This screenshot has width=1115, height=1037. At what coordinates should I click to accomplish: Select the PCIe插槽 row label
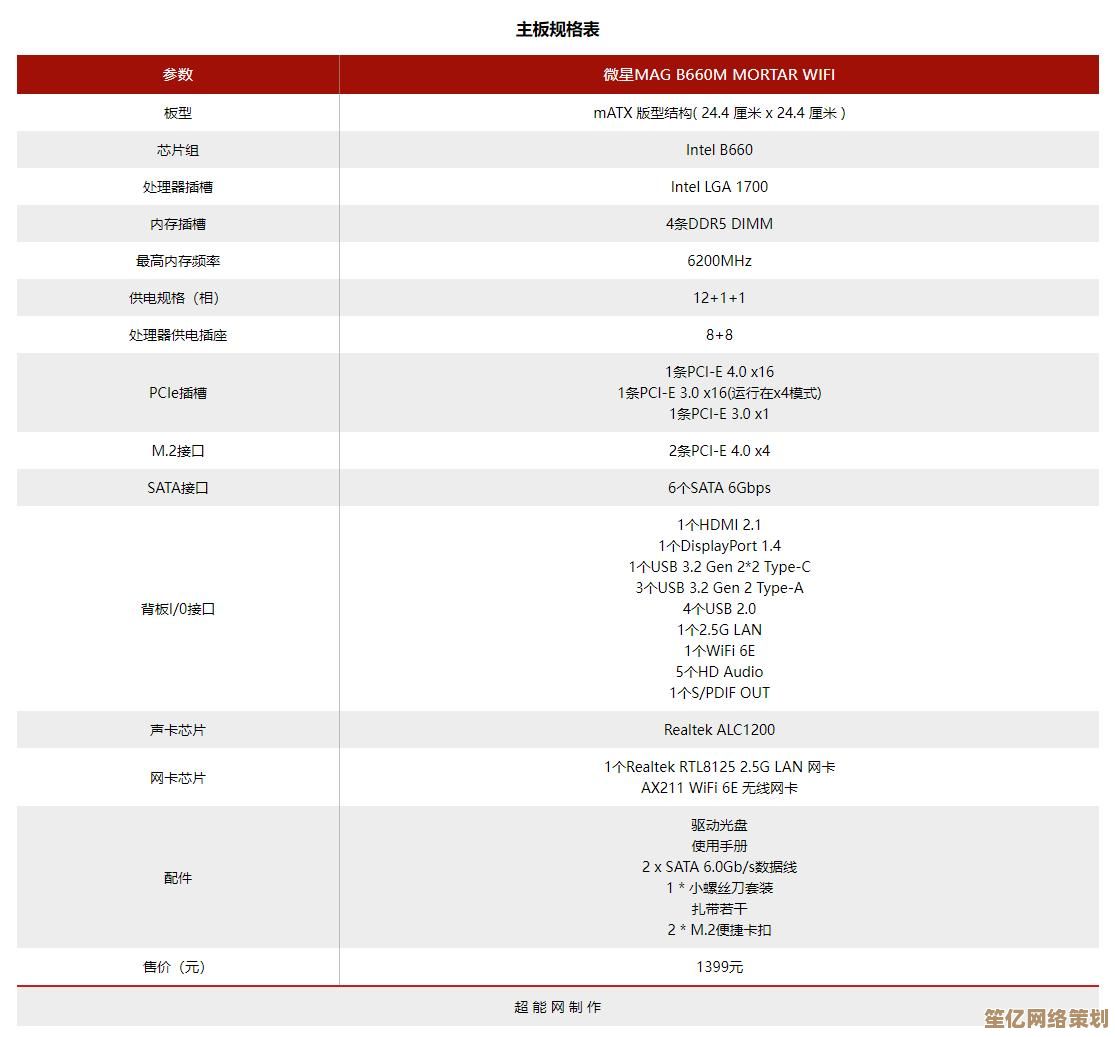[178, 393]
